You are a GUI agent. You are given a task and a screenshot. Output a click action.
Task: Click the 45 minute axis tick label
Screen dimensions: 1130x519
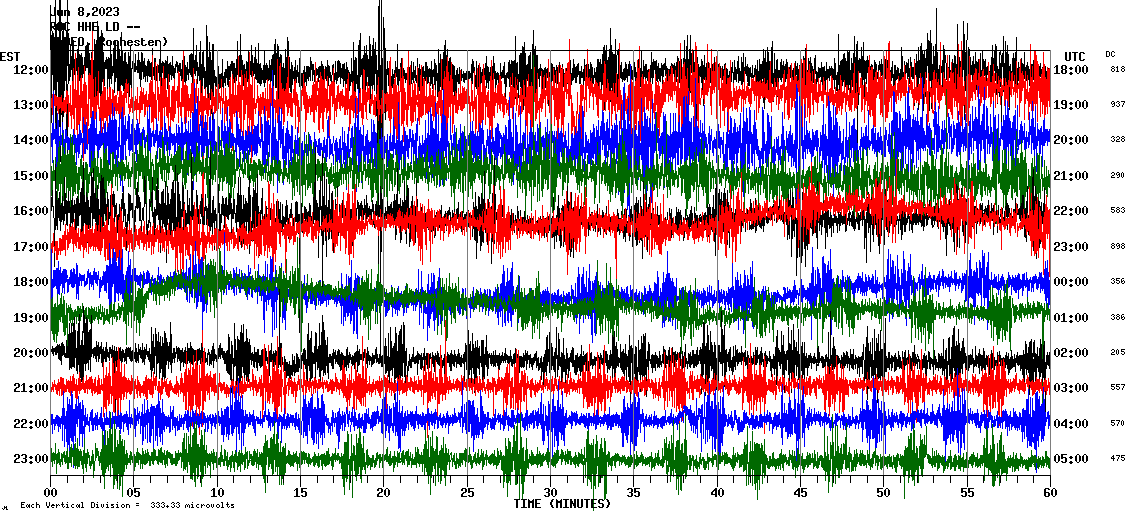point(800,493)
